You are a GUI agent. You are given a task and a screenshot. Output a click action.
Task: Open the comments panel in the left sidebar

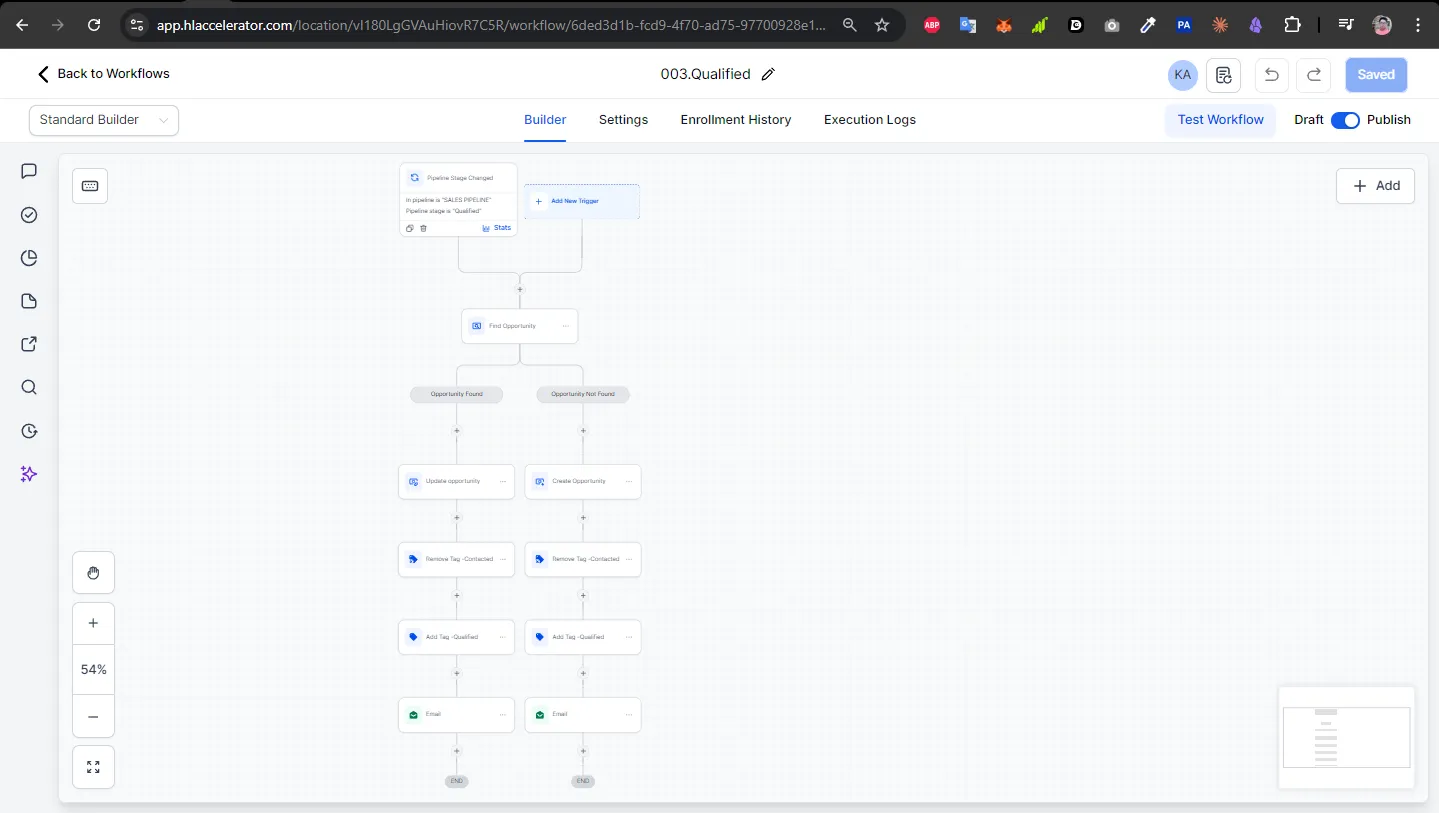tap(28, 171)
